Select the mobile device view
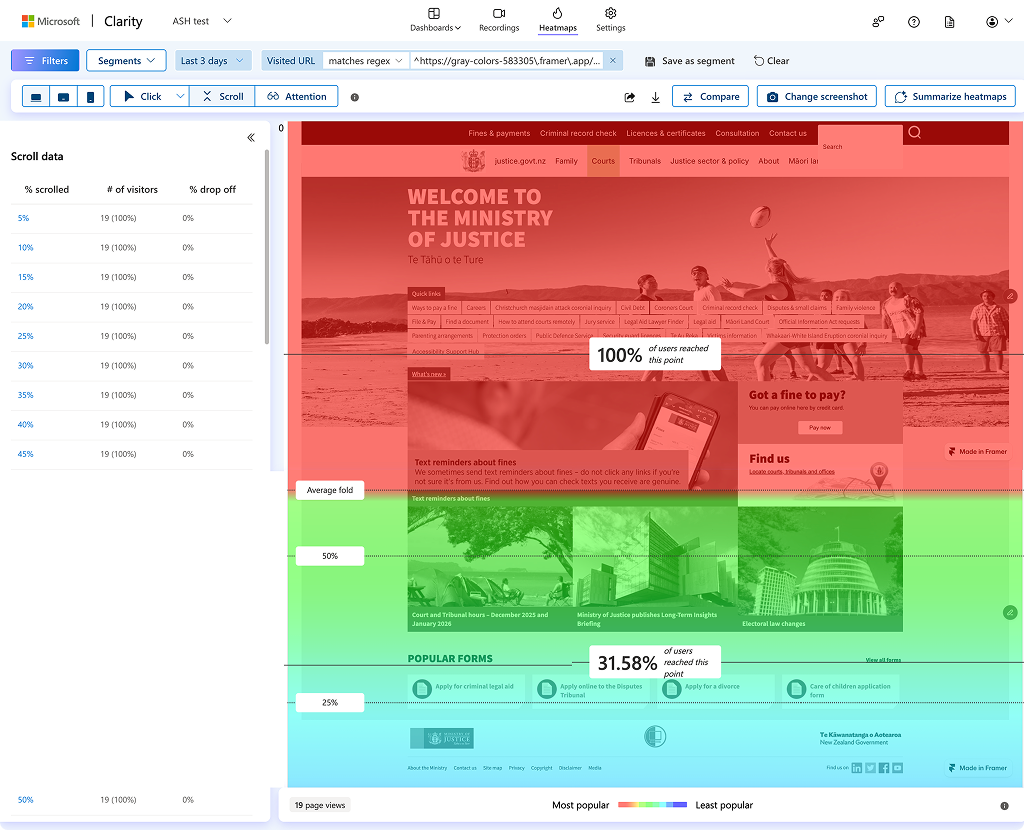Screen dimensions: 1024x830 90,97
